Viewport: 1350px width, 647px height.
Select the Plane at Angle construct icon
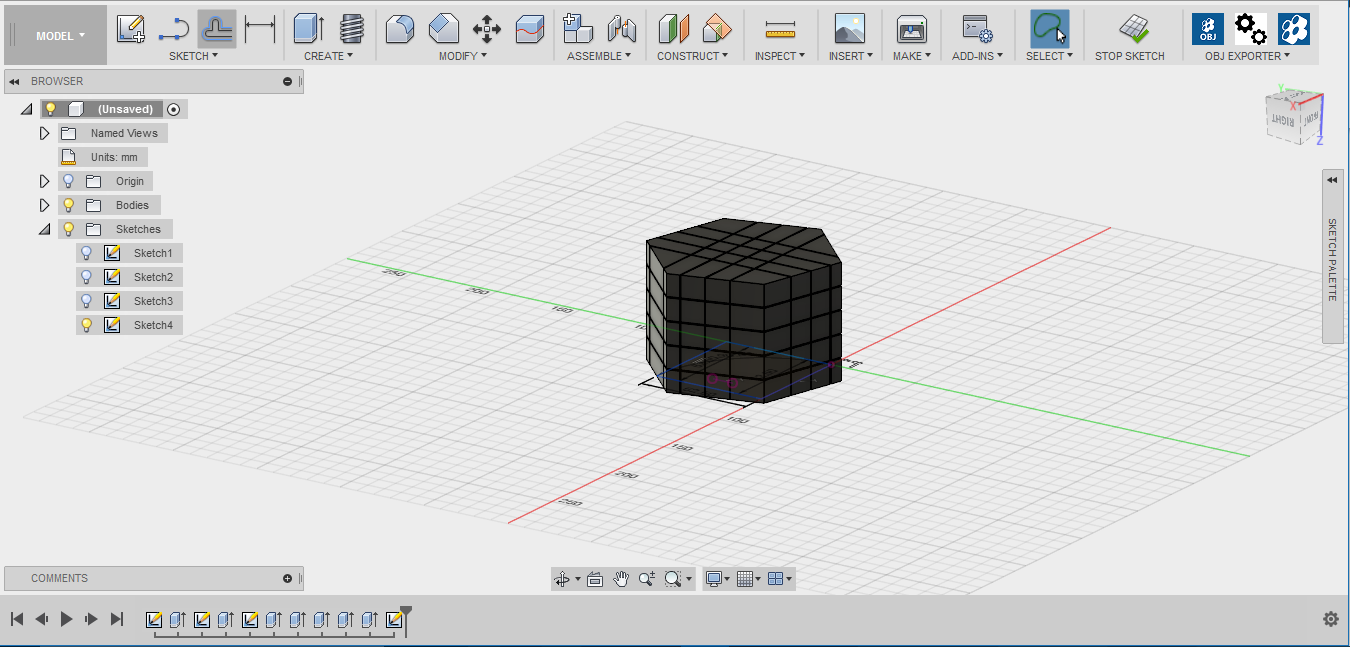pyautogui.click(x=716, y=29)
